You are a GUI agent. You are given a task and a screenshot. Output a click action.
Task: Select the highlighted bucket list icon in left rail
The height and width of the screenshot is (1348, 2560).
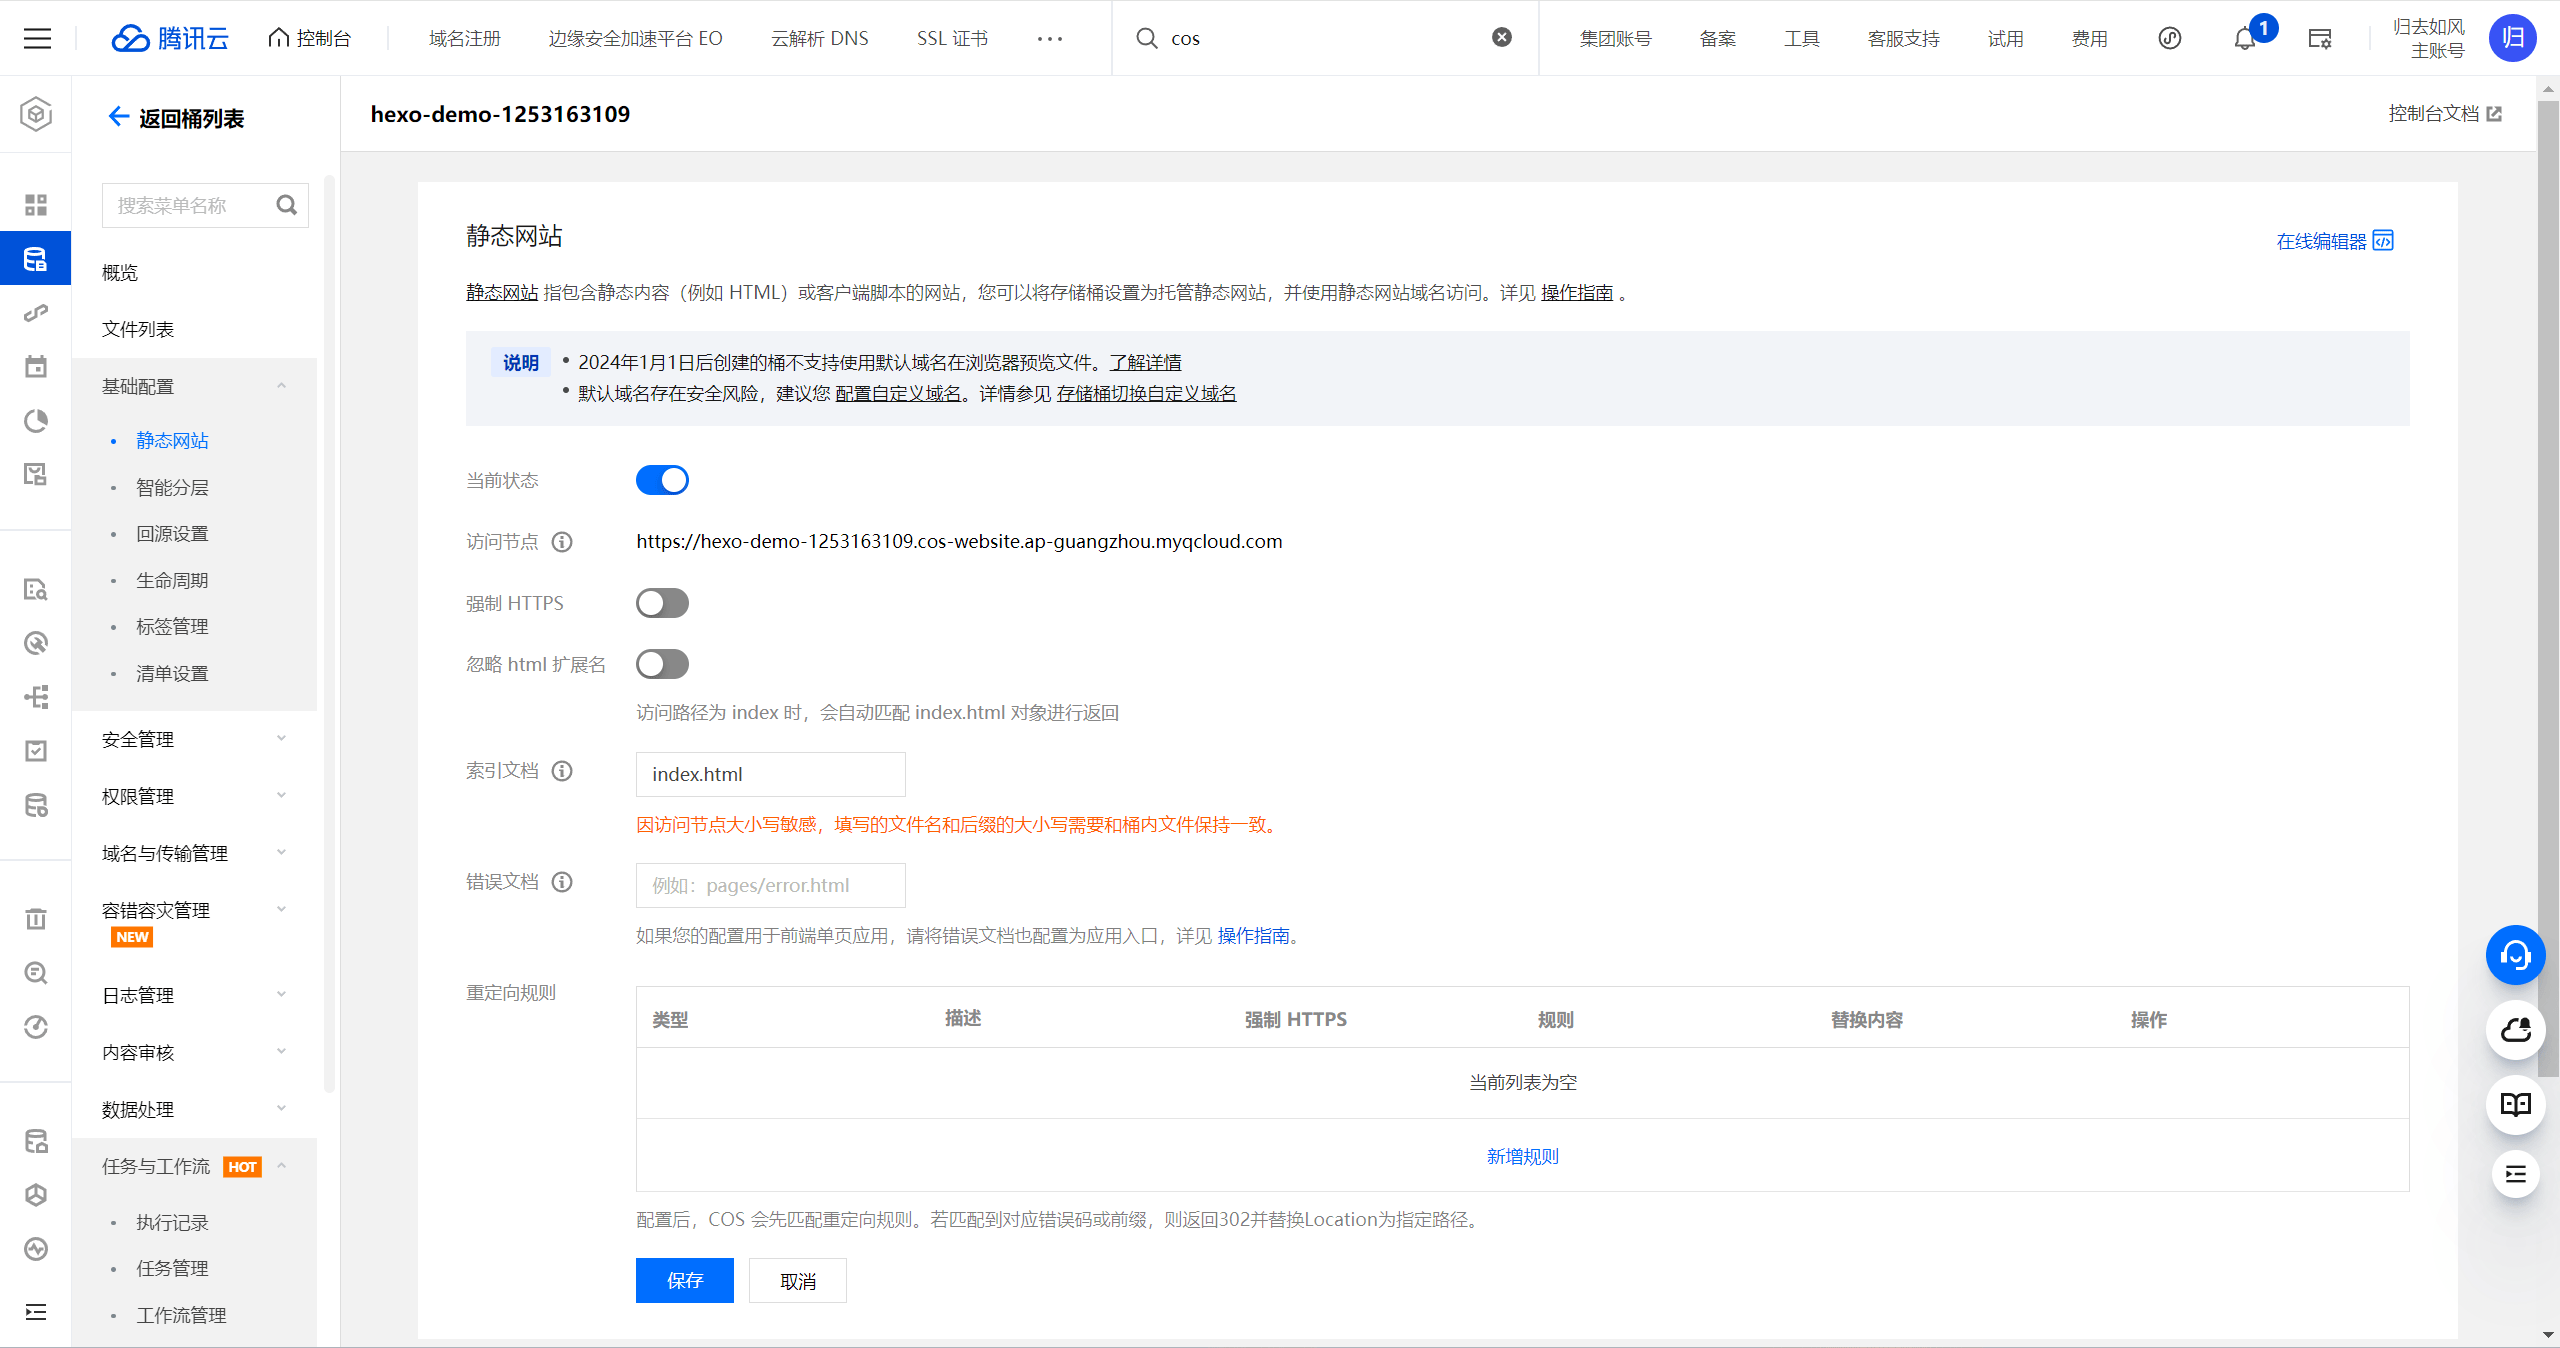coord(36,259)
